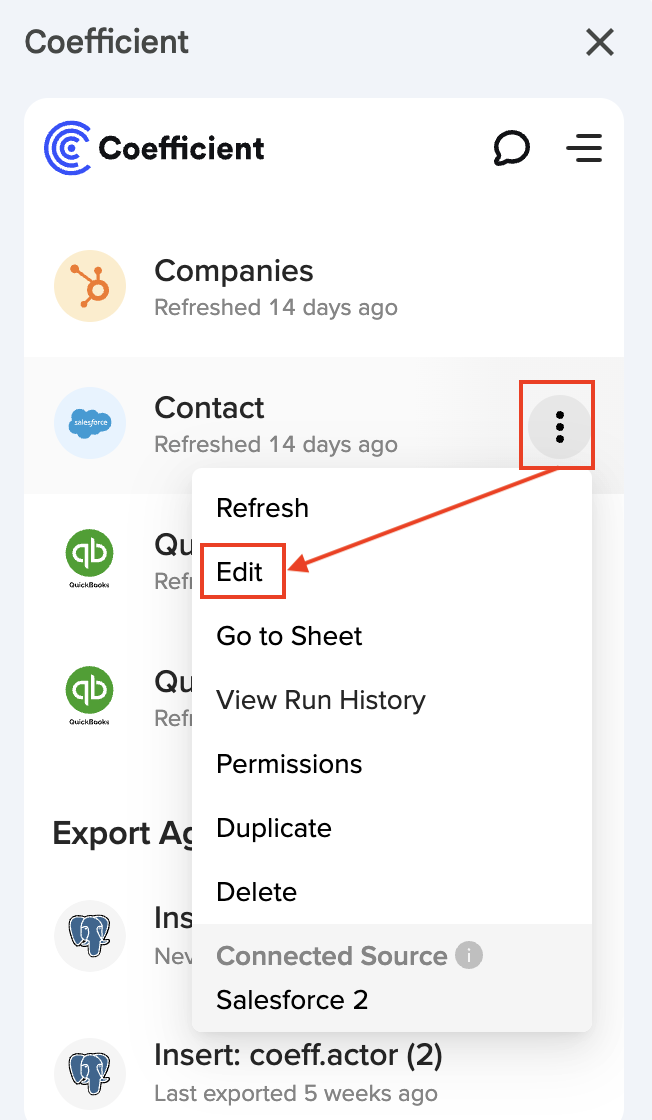The width and height of the screenshot is (652, 1120).
Task: Click the first QuickBooks import icon
Action: click(89, 557)
